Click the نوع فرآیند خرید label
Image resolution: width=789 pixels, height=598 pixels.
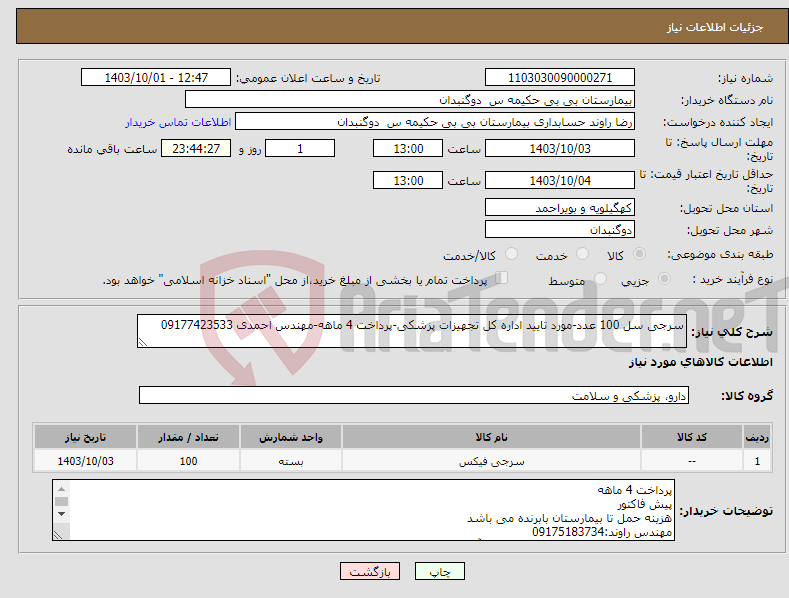click(733, 279)
